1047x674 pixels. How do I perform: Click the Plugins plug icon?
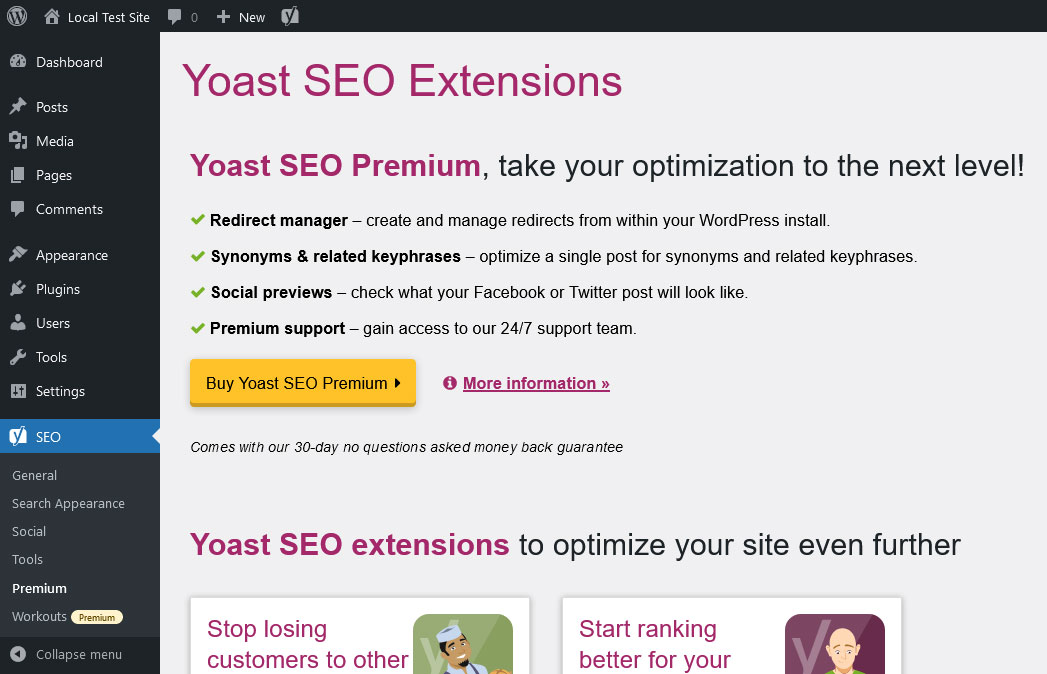point(22,289)
